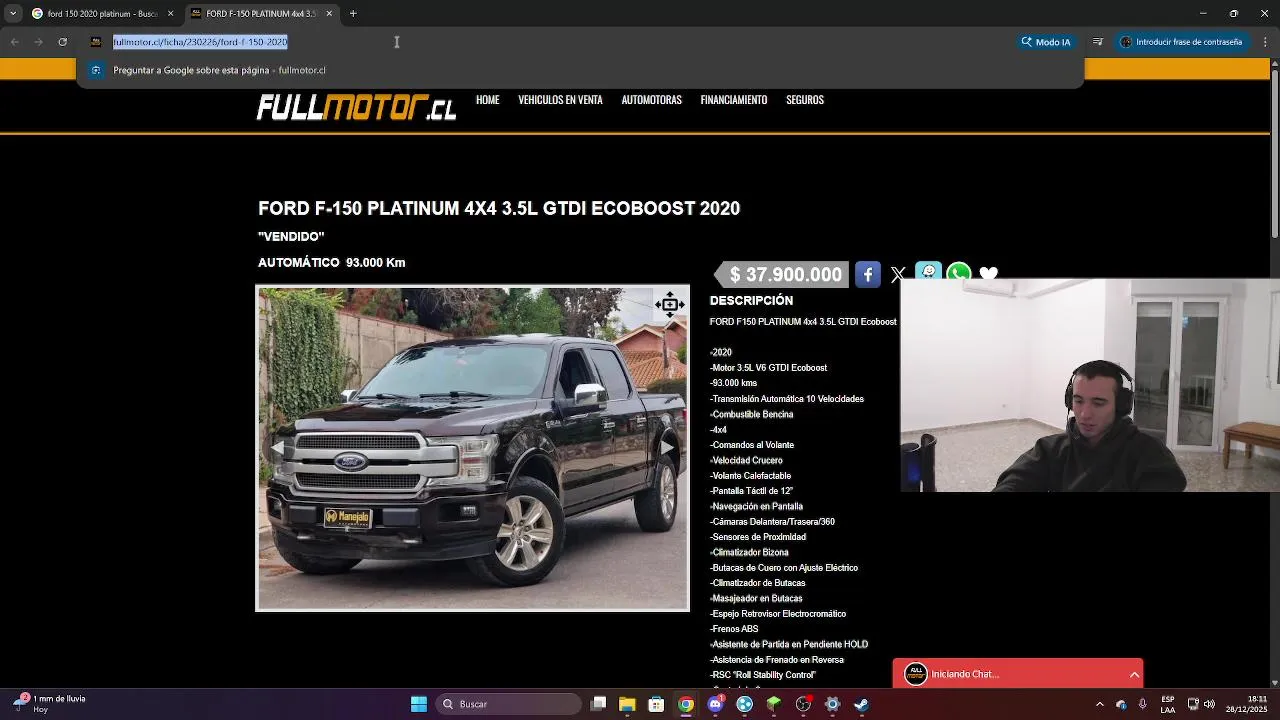This screenshot has height=720, width=1280.
Task: Click ESP LAA language indicator
Action: pyautogui.click(x=1167, y=704)
